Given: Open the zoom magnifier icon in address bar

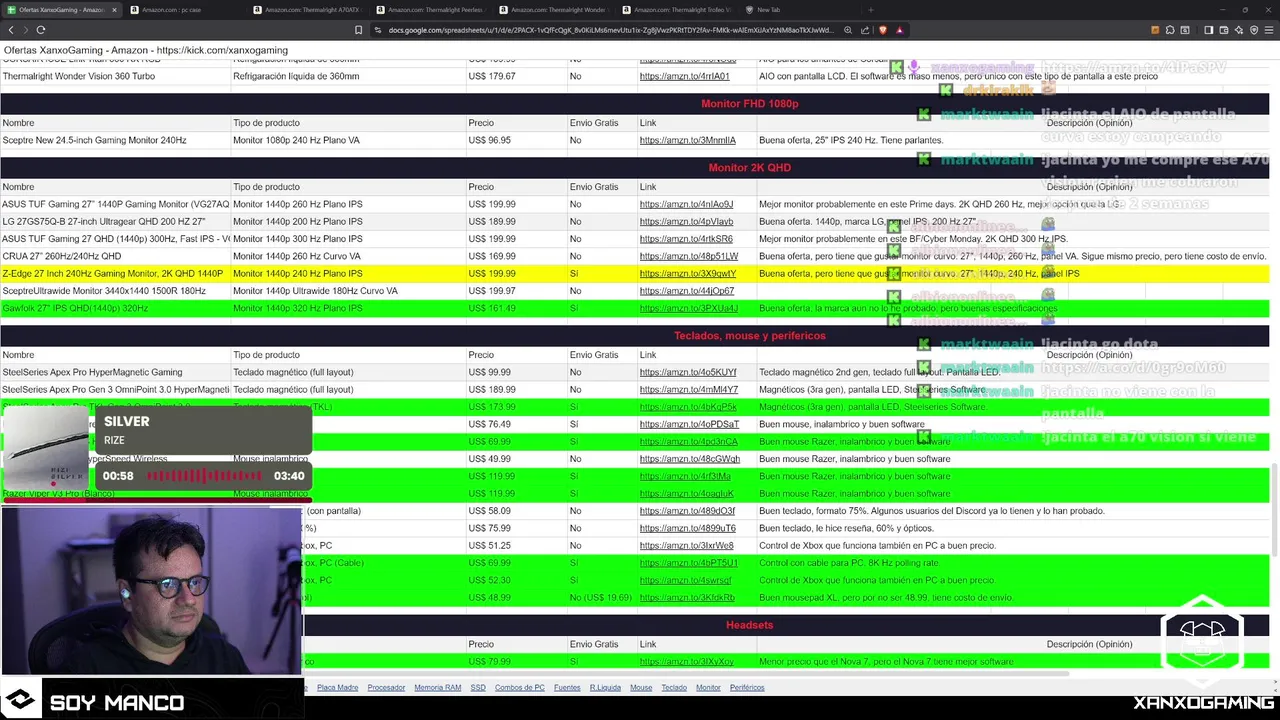Looking at the screenshot, I should tap(848, 30).
